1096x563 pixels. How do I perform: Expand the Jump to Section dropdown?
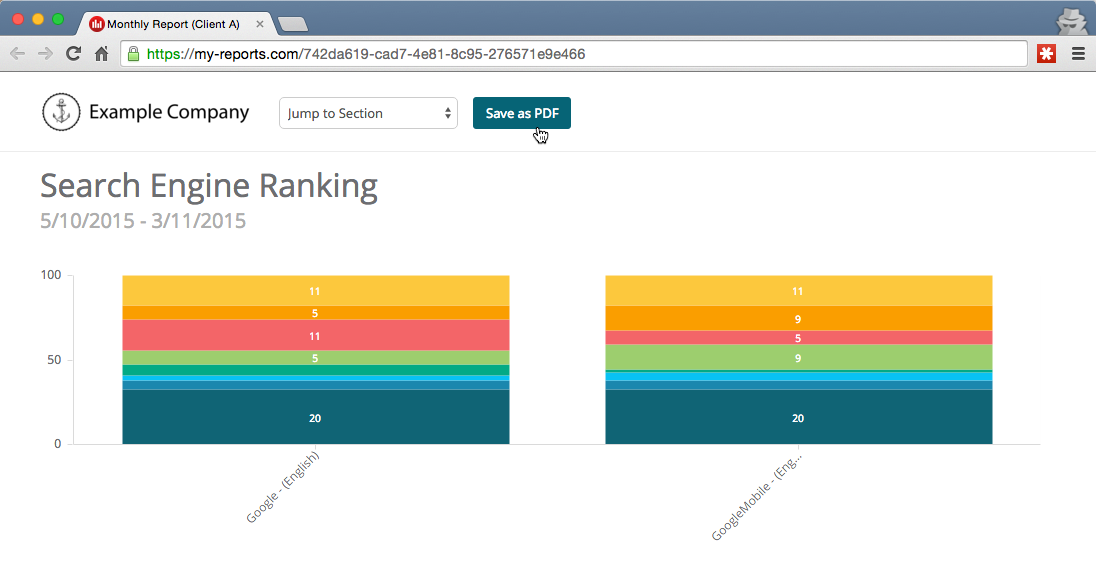(x=368, y=113)
